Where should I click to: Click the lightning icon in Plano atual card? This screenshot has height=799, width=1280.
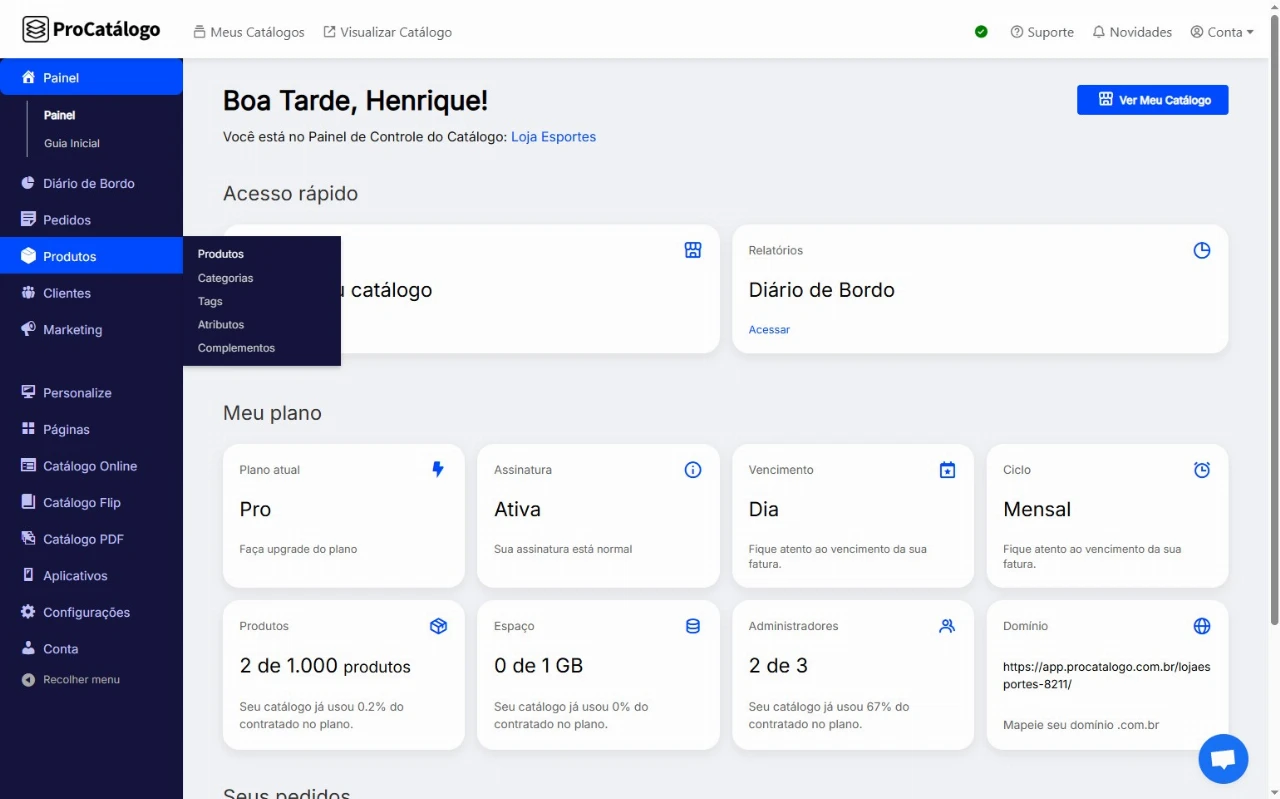pyautogui.click(x=438, y=469)
